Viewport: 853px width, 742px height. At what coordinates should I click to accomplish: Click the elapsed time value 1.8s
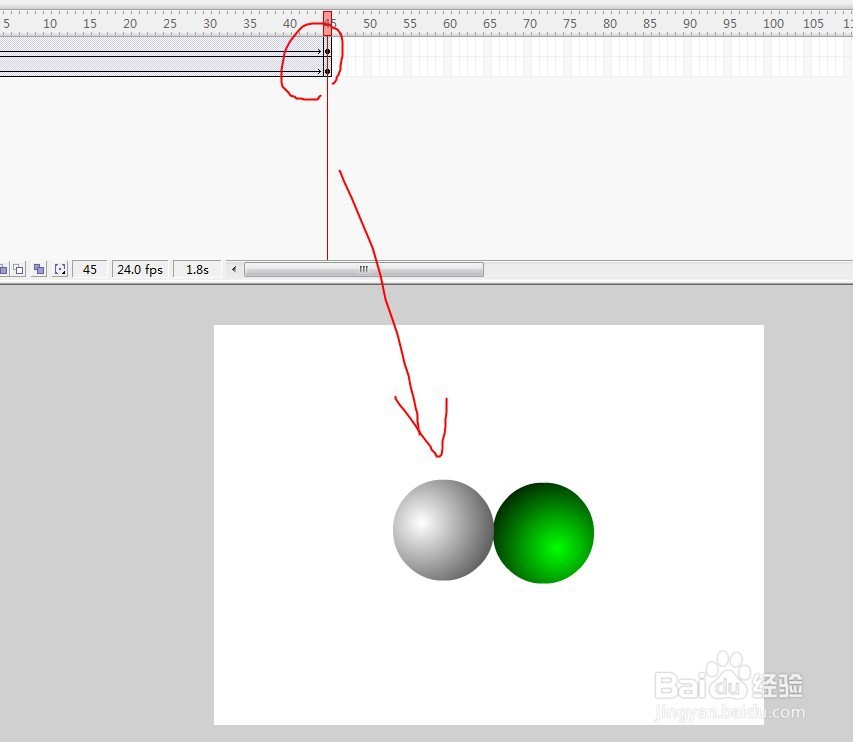(197, 269)
